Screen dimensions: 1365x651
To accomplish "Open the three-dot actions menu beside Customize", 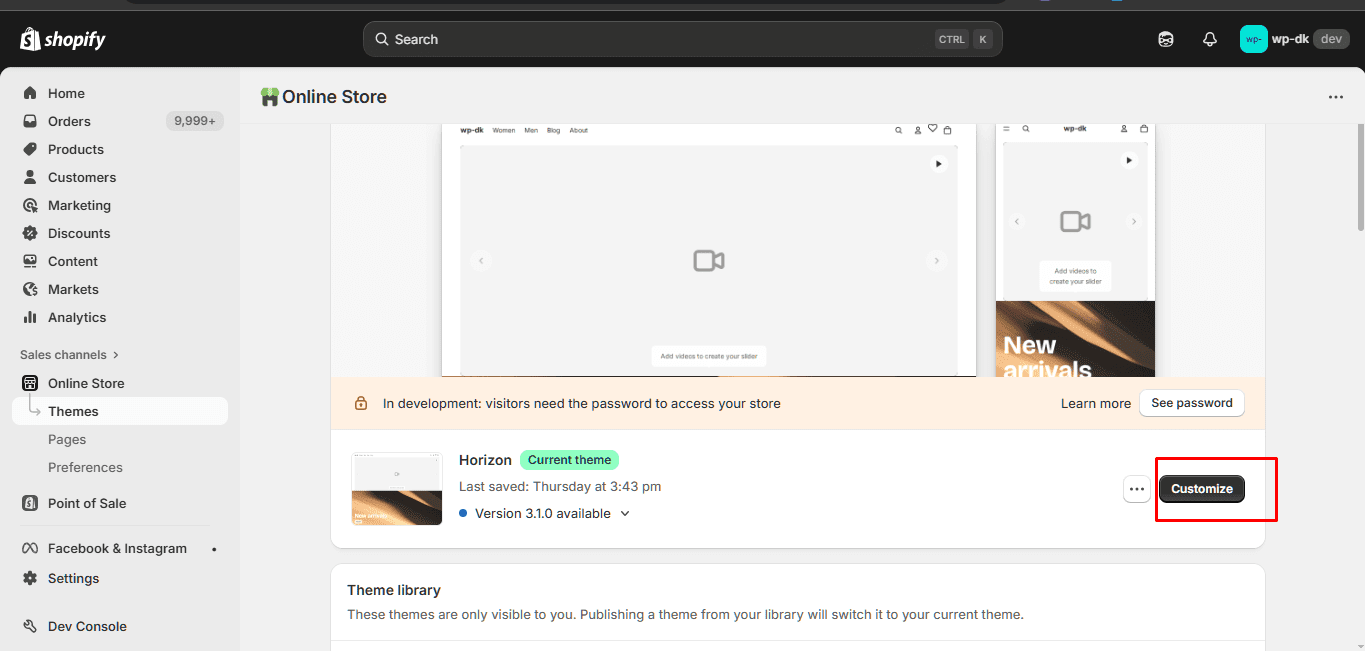I will (1136, 489).
